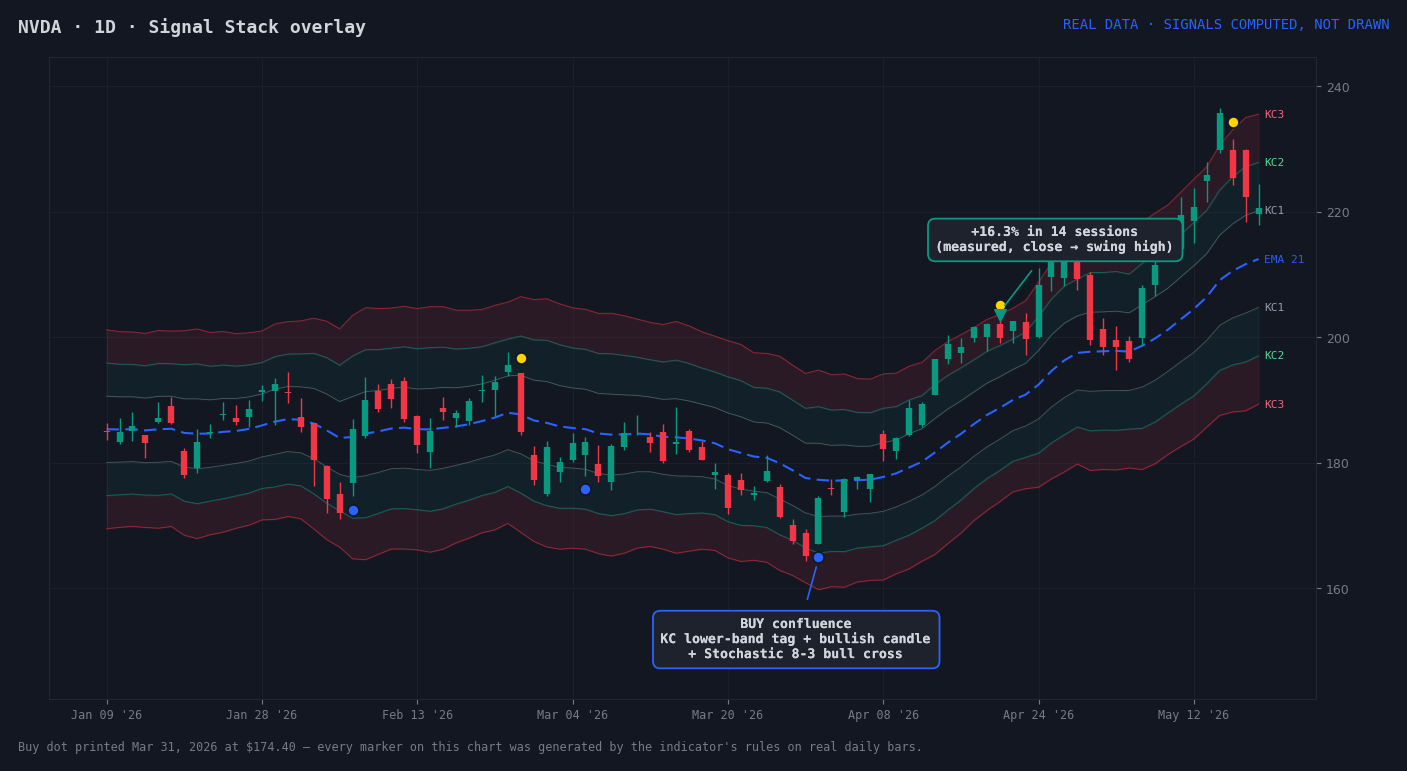Viewport: 1407px width, 771px height.
Task: Click the yellow dot at the +16.3% callout pointer
Action: [1000, 305]
